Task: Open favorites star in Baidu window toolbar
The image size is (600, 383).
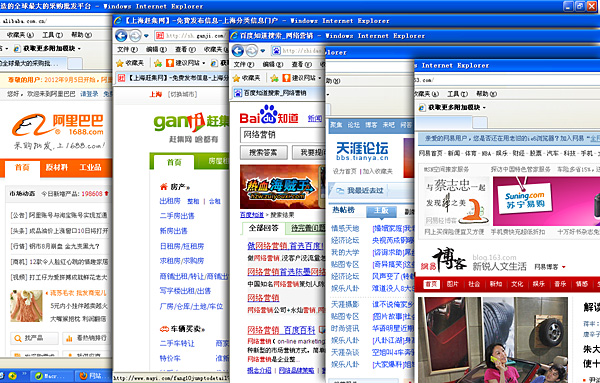Action: (x=236, y=78)
